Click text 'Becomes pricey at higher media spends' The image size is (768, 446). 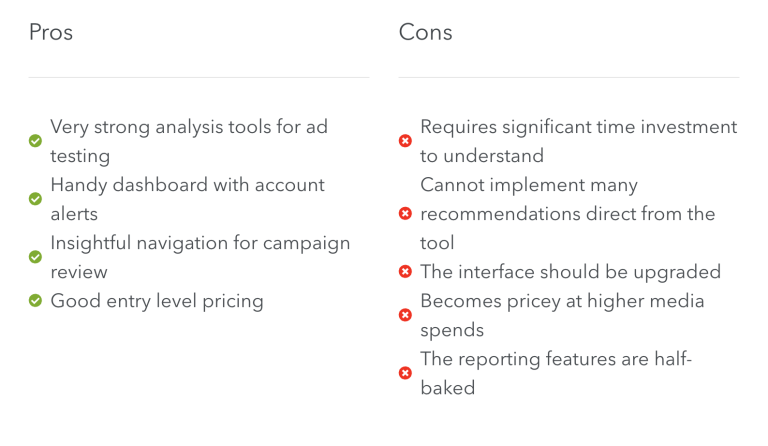(562, 315)
